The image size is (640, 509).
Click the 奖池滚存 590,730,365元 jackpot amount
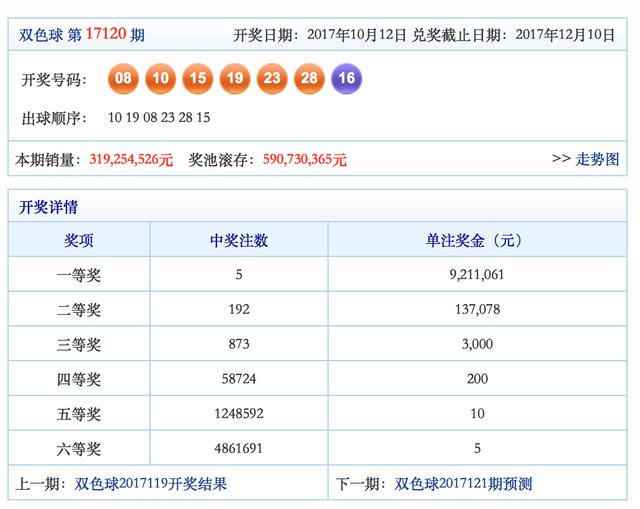coord(304,160)
